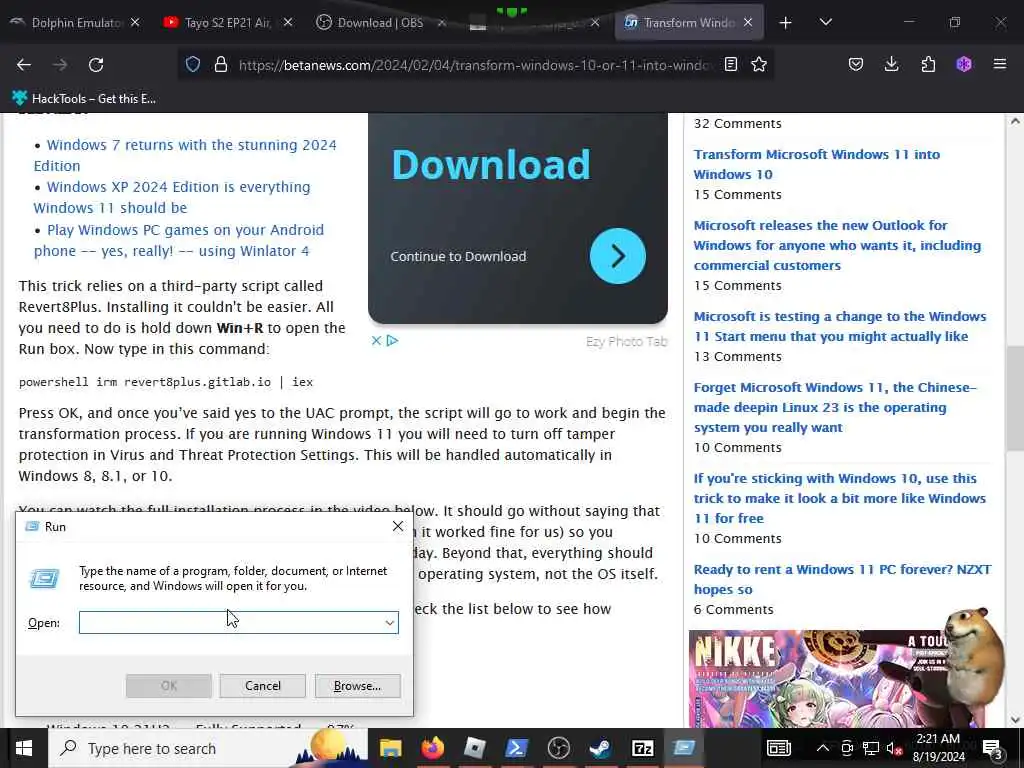The image size is (1024, 768).
Task: Open the network icon in system tray
Action: [x=871, y=748]
